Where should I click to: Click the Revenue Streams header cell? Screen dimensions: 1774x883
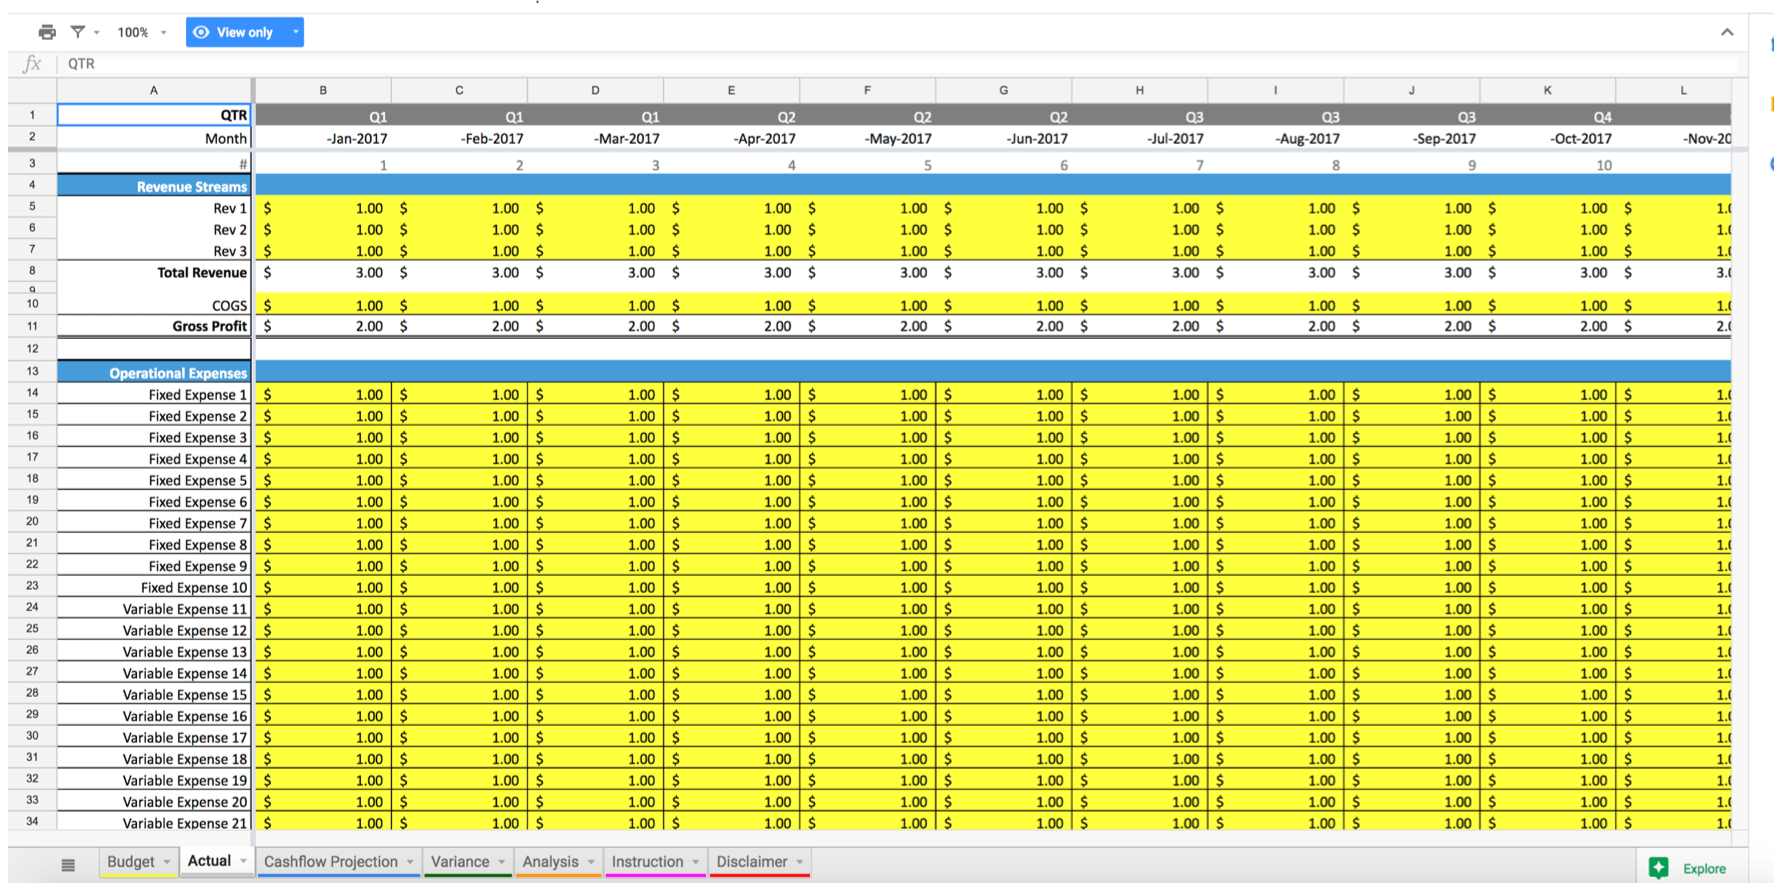point(154,186)
